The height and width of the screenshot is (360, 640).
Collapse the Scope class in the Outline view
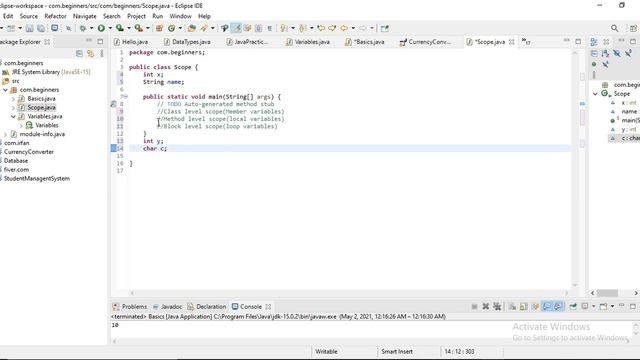595,94
